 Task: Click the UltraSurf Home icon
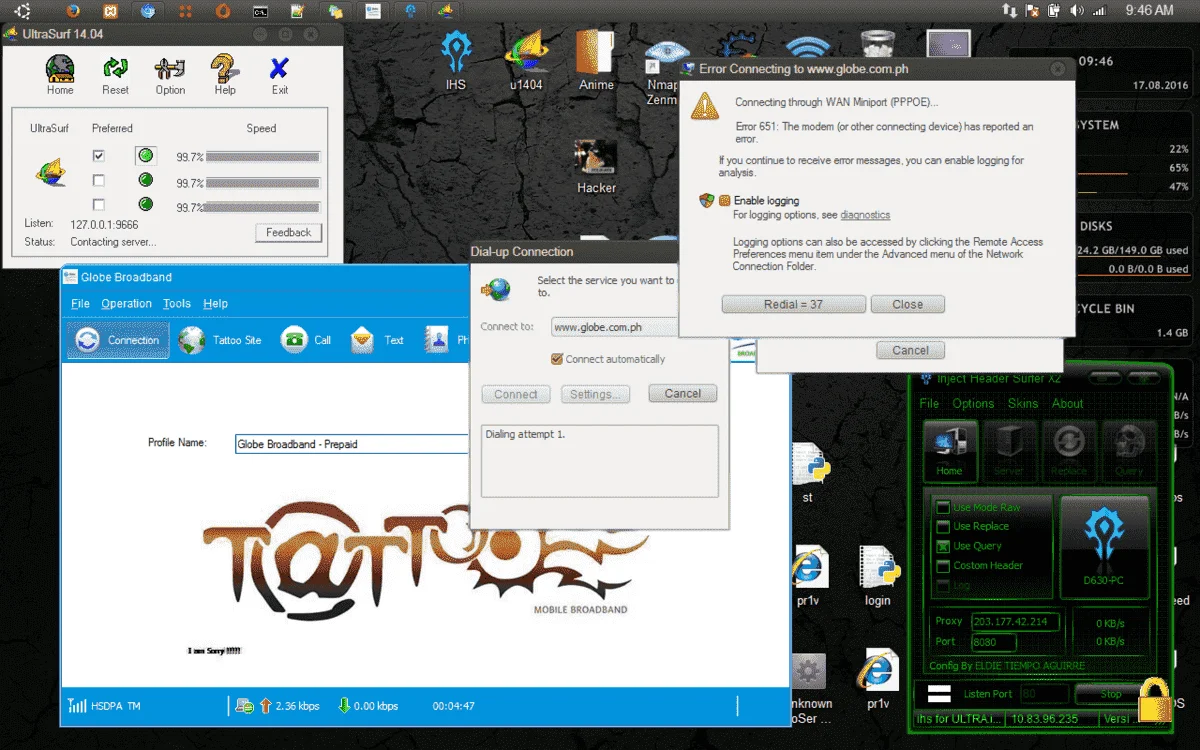click(60, 69)
